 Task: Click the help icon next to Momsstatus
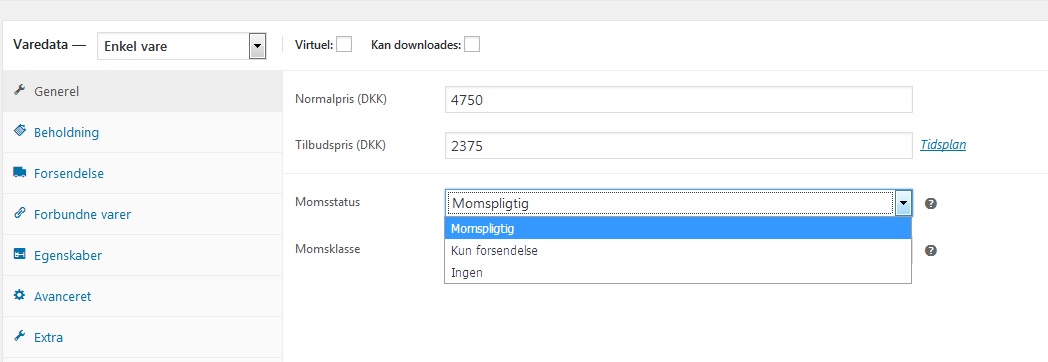tap(930, 203)
